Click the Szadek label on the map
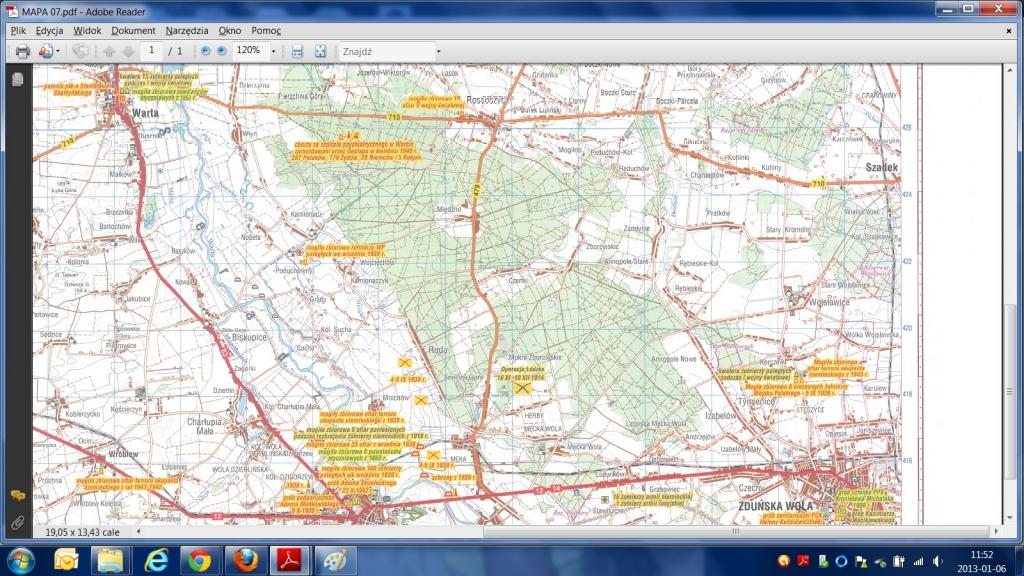Screen dimensions: 1024x576 pyautogui.click(x=882, y=167)
